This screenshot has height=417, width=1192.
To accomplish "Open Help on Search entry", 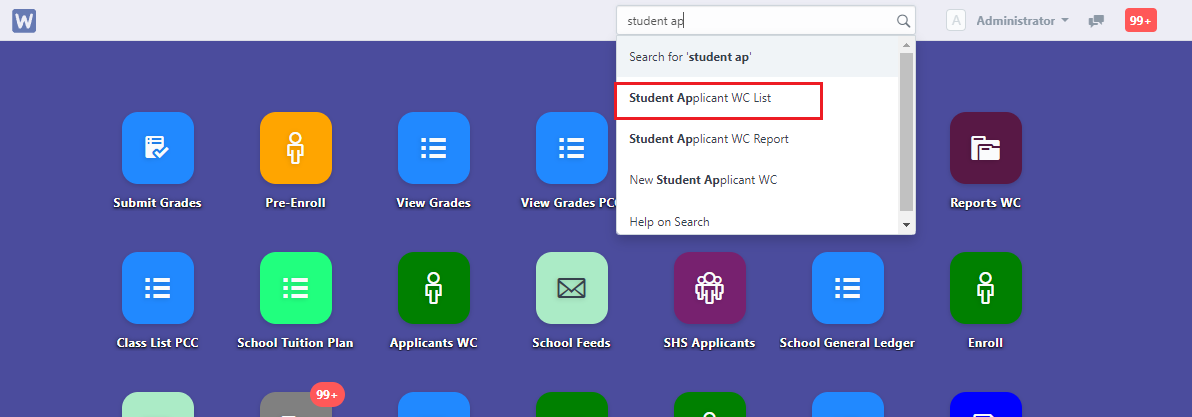I will pos(758,222).
